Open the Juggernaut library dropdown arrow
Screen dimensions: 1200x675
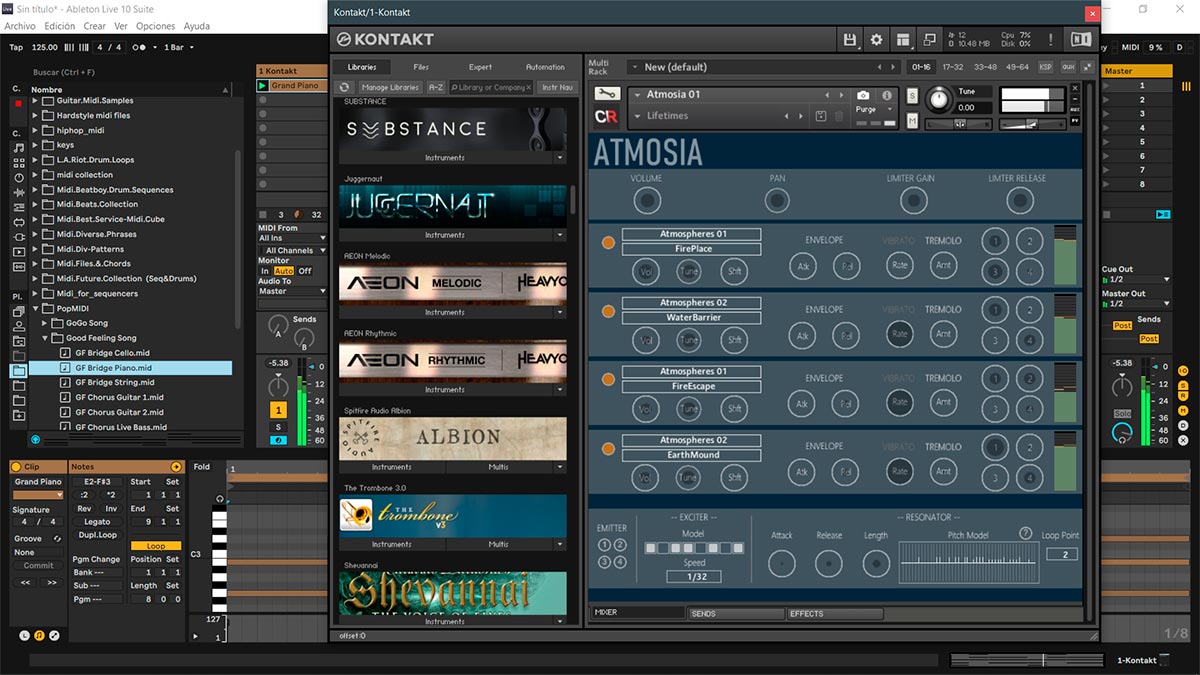560,235
